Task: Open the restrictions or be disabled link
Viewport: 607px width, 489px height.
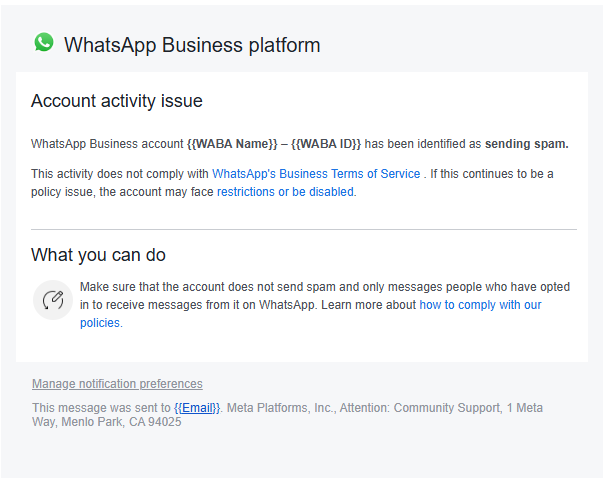Action: pos(285,192)
